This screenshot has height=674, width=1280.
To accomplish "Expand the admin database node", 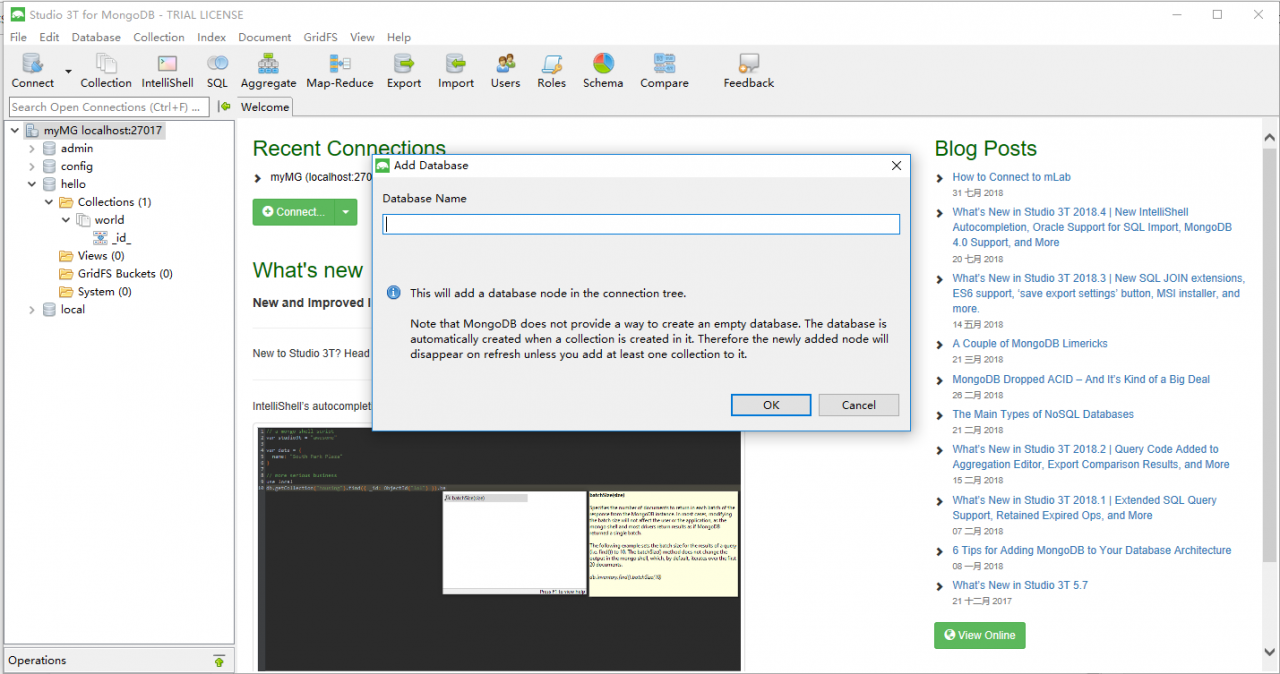I will [31, 148].
